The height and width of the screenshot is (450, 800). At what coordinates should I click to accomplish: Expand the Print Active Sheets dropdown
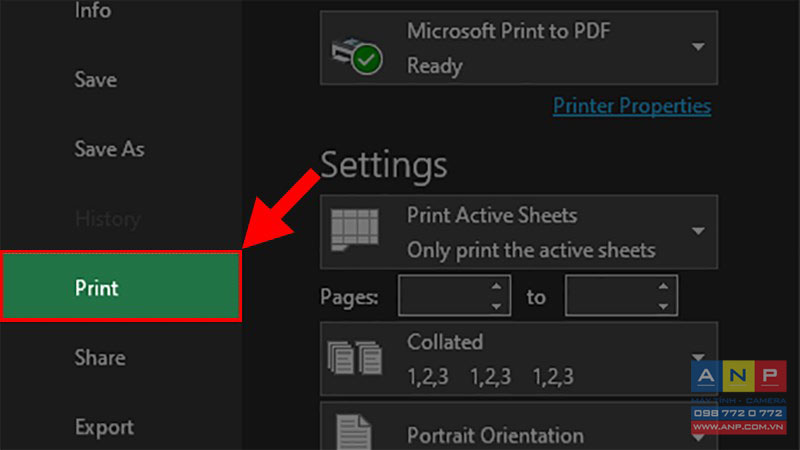click(518, 232)
